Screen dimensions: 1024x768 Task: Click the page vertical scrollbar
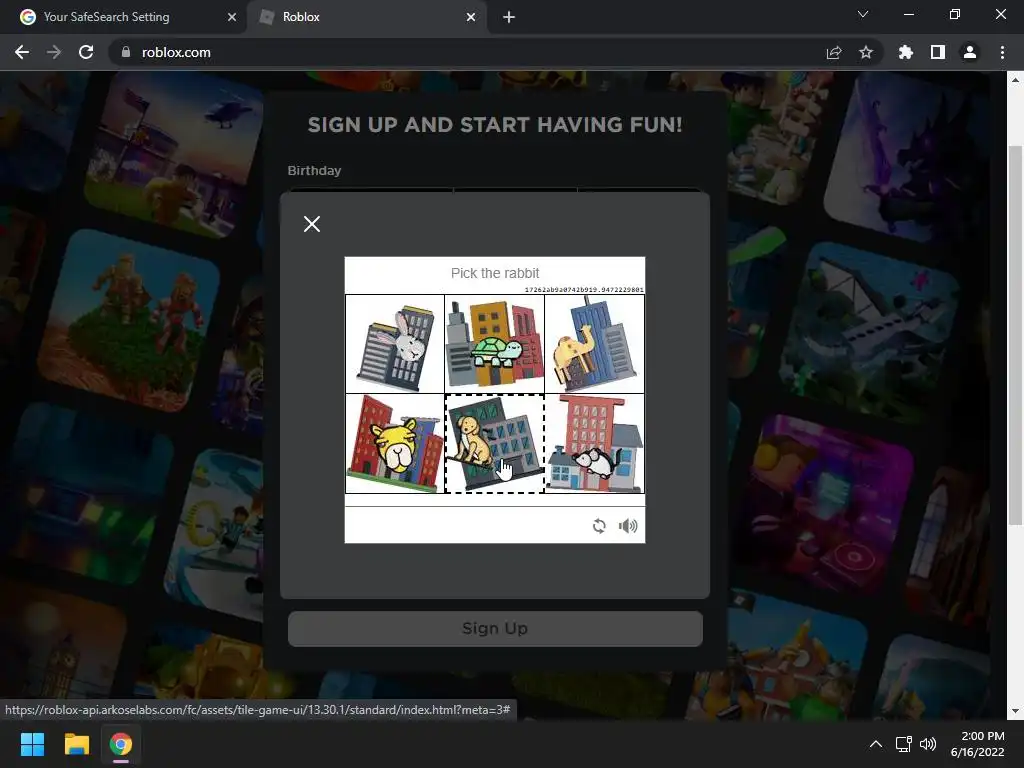tap(1015, 335)
